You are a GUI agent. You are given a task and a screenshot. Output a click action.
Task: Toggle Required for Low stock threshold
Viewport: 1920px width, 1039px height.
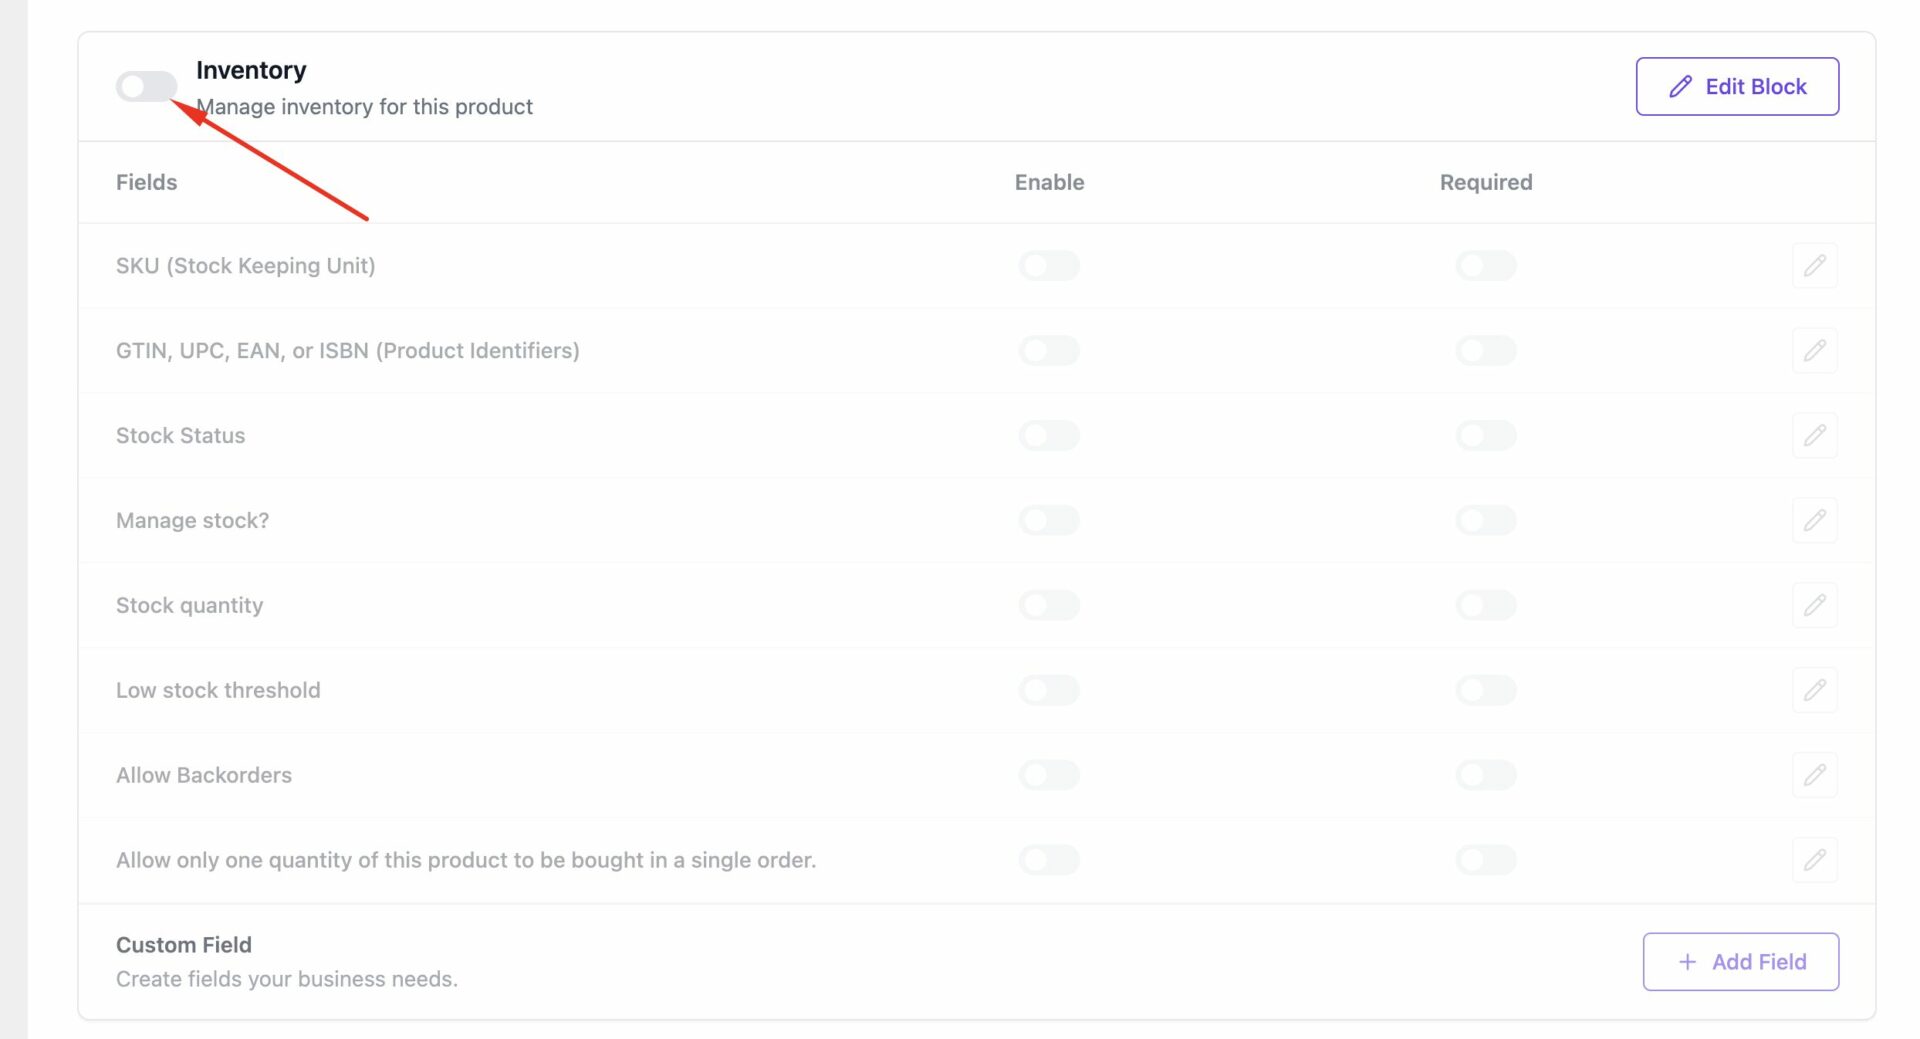(x=1485, y=690)
